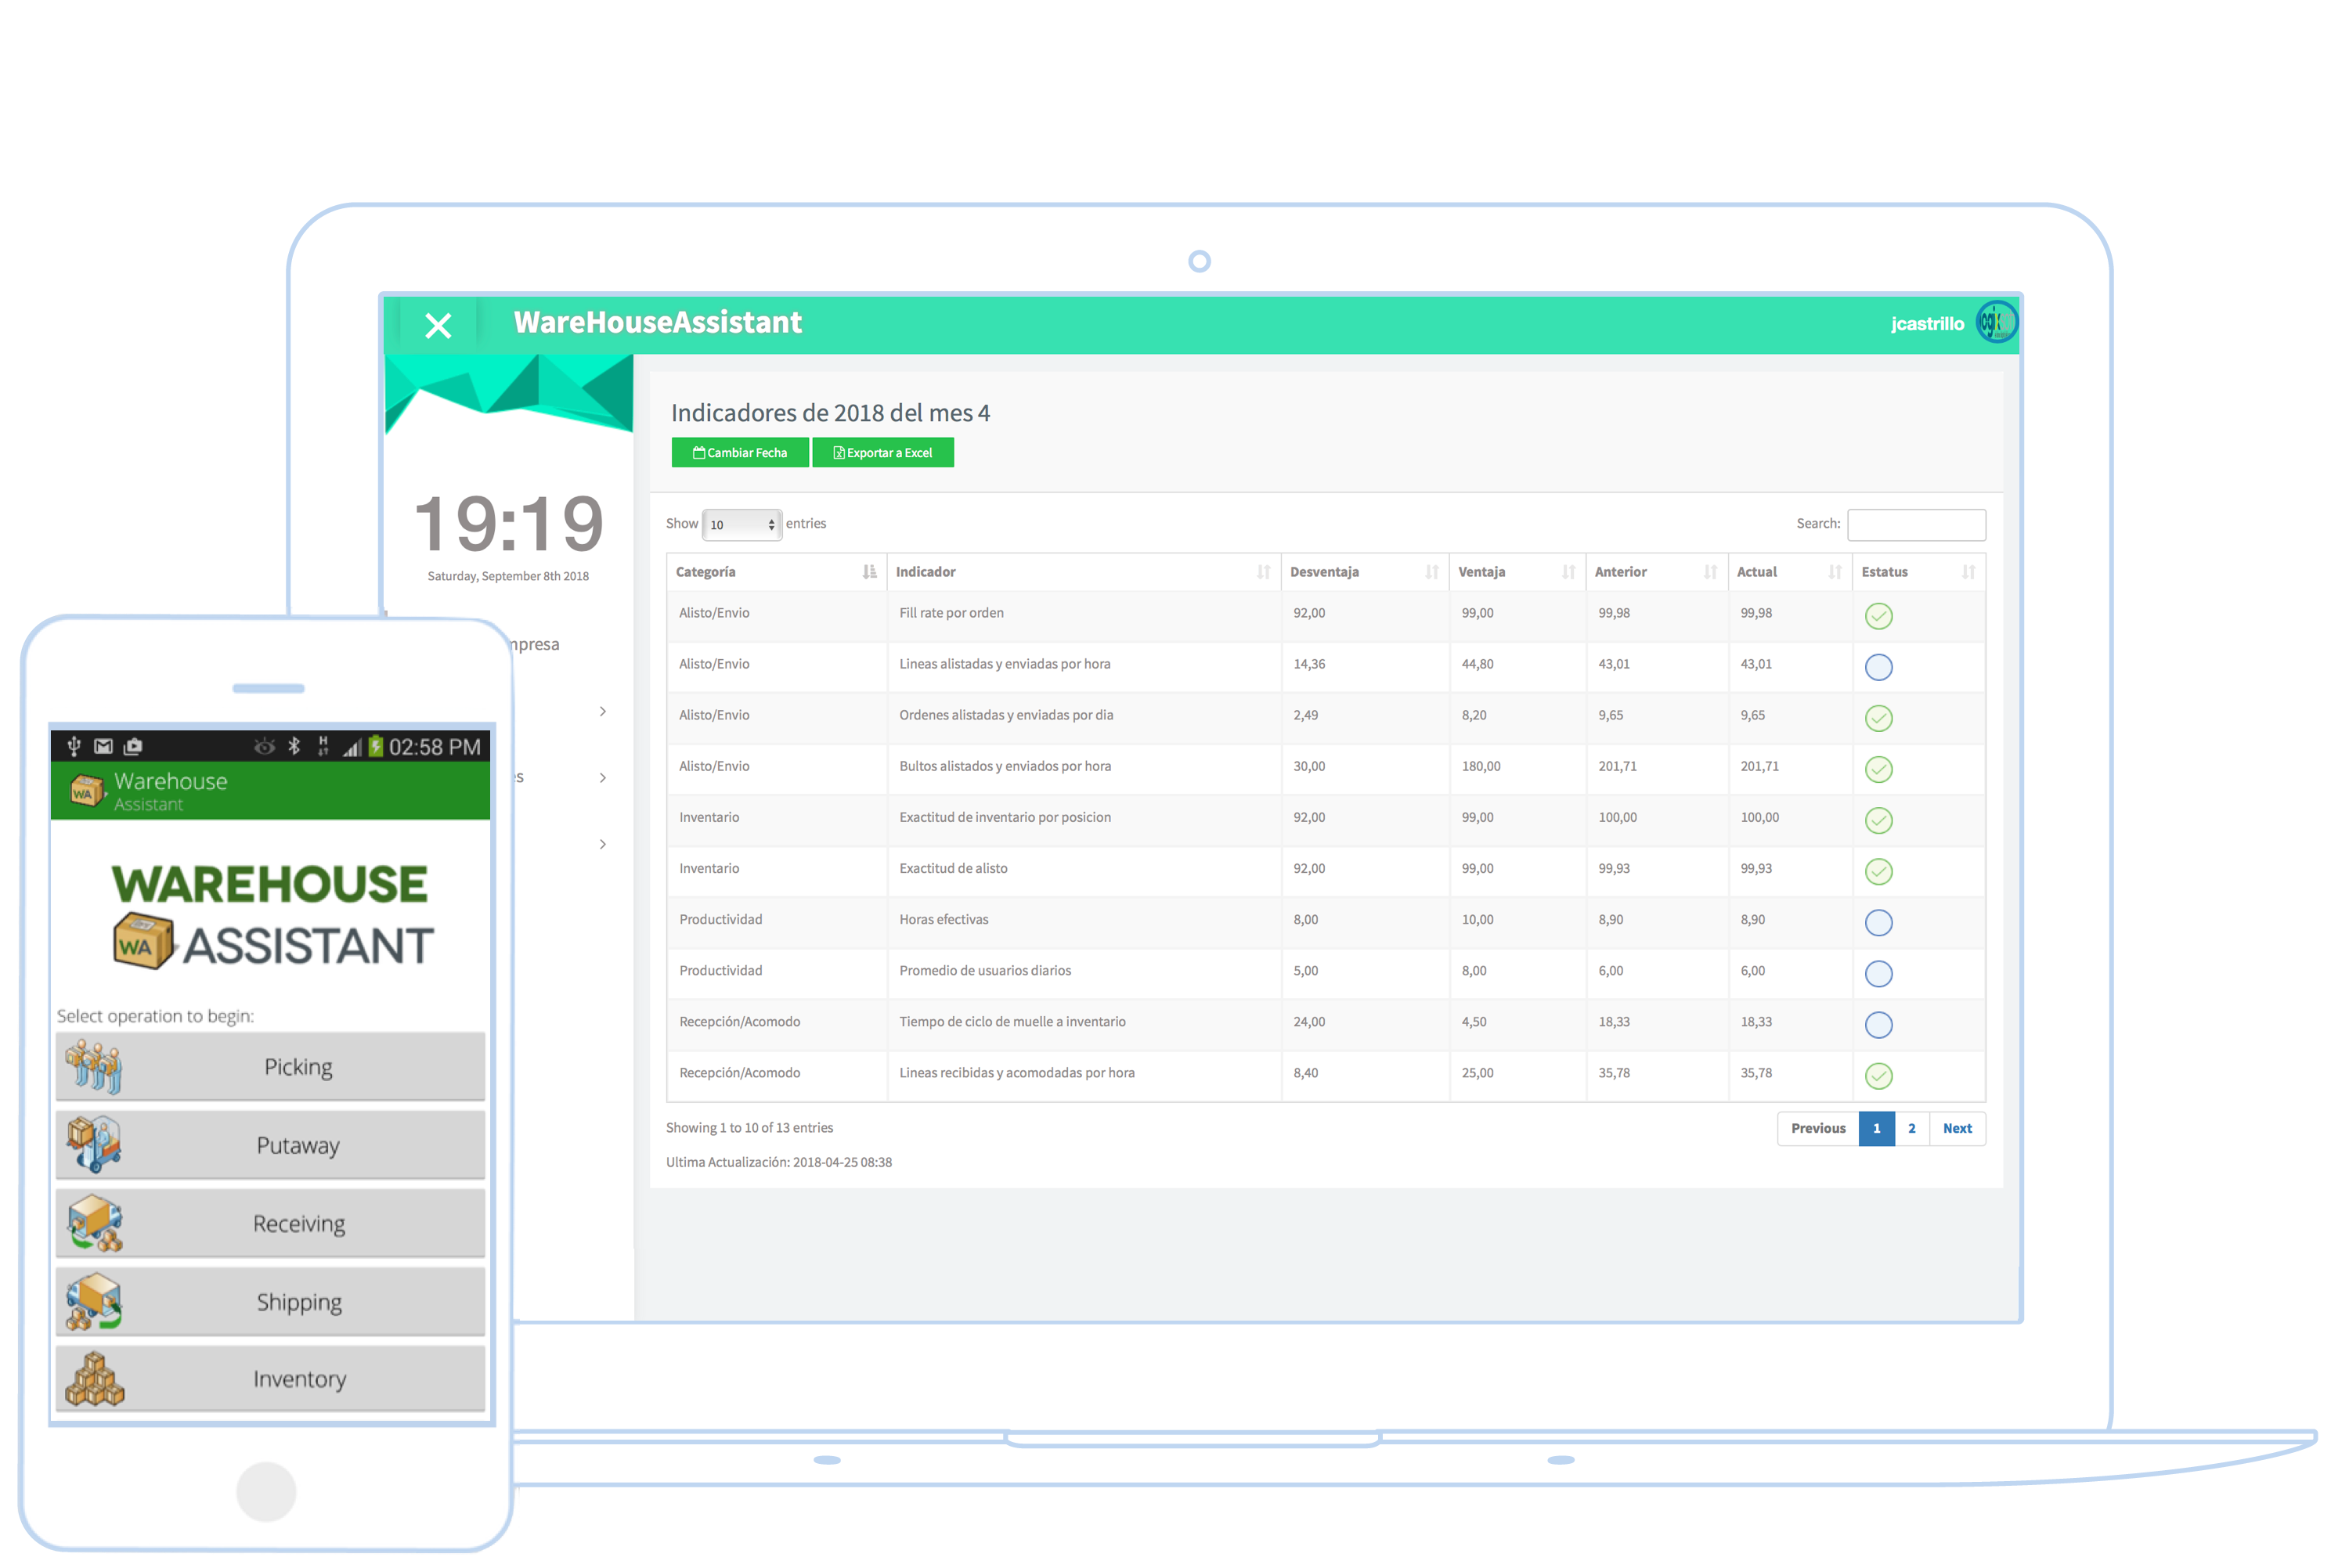
Task: Click Exportar a Excel button
Action: tap(883, 453)
